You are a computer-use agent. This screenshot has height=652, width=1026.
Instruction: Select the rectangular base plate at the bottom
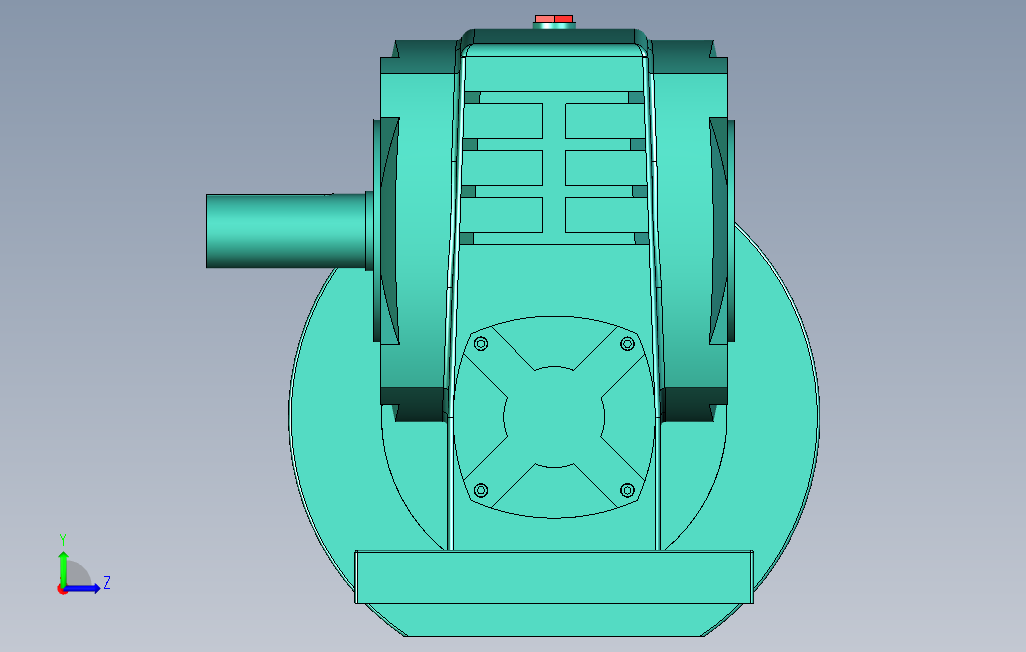554,577
